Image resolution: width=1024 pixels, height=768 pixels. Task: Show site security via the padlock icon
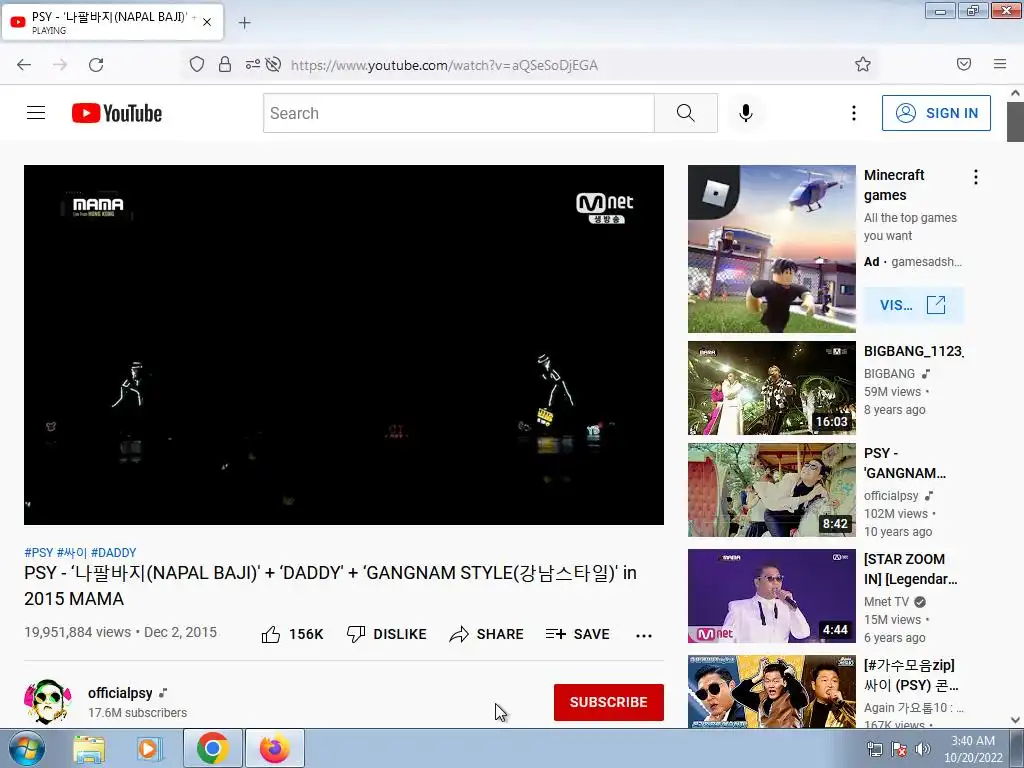tap(225, 64)
